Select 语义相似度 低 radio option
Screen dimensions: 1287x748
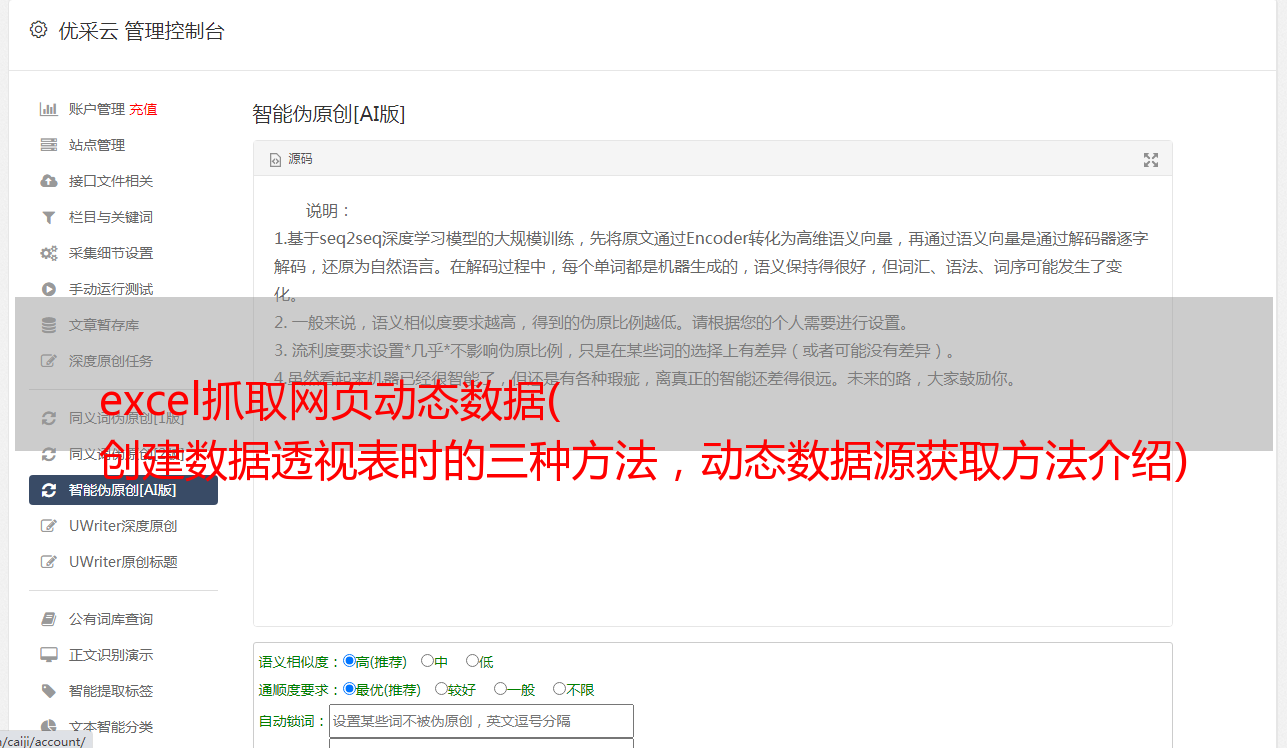point(472,661)
